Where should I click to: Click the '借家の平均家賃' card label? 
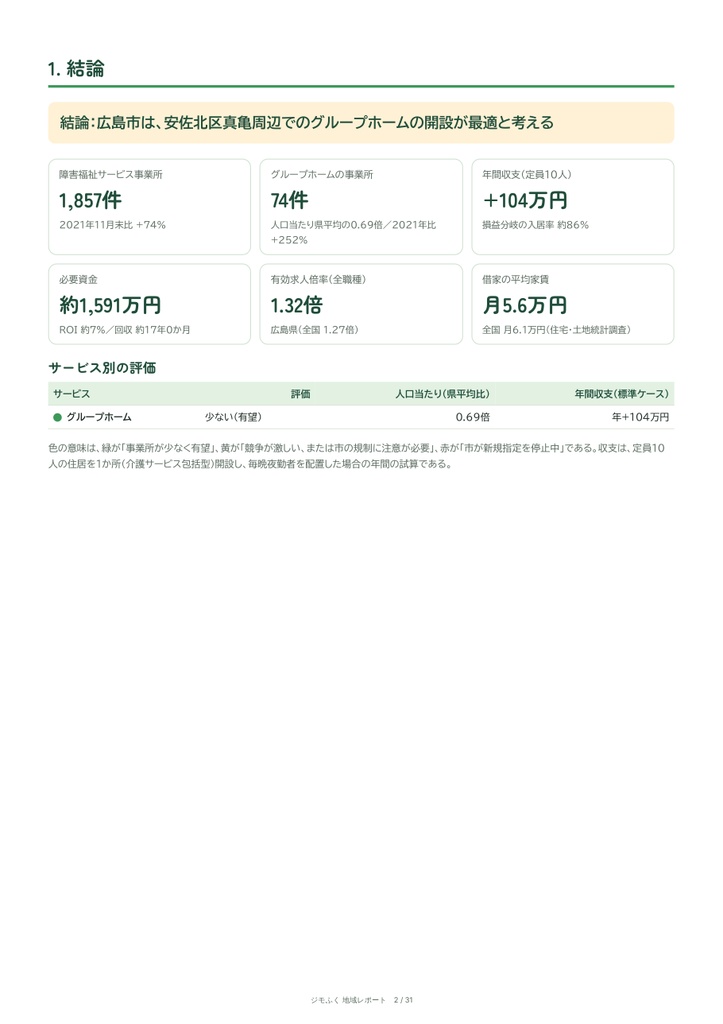click(515, 280)
